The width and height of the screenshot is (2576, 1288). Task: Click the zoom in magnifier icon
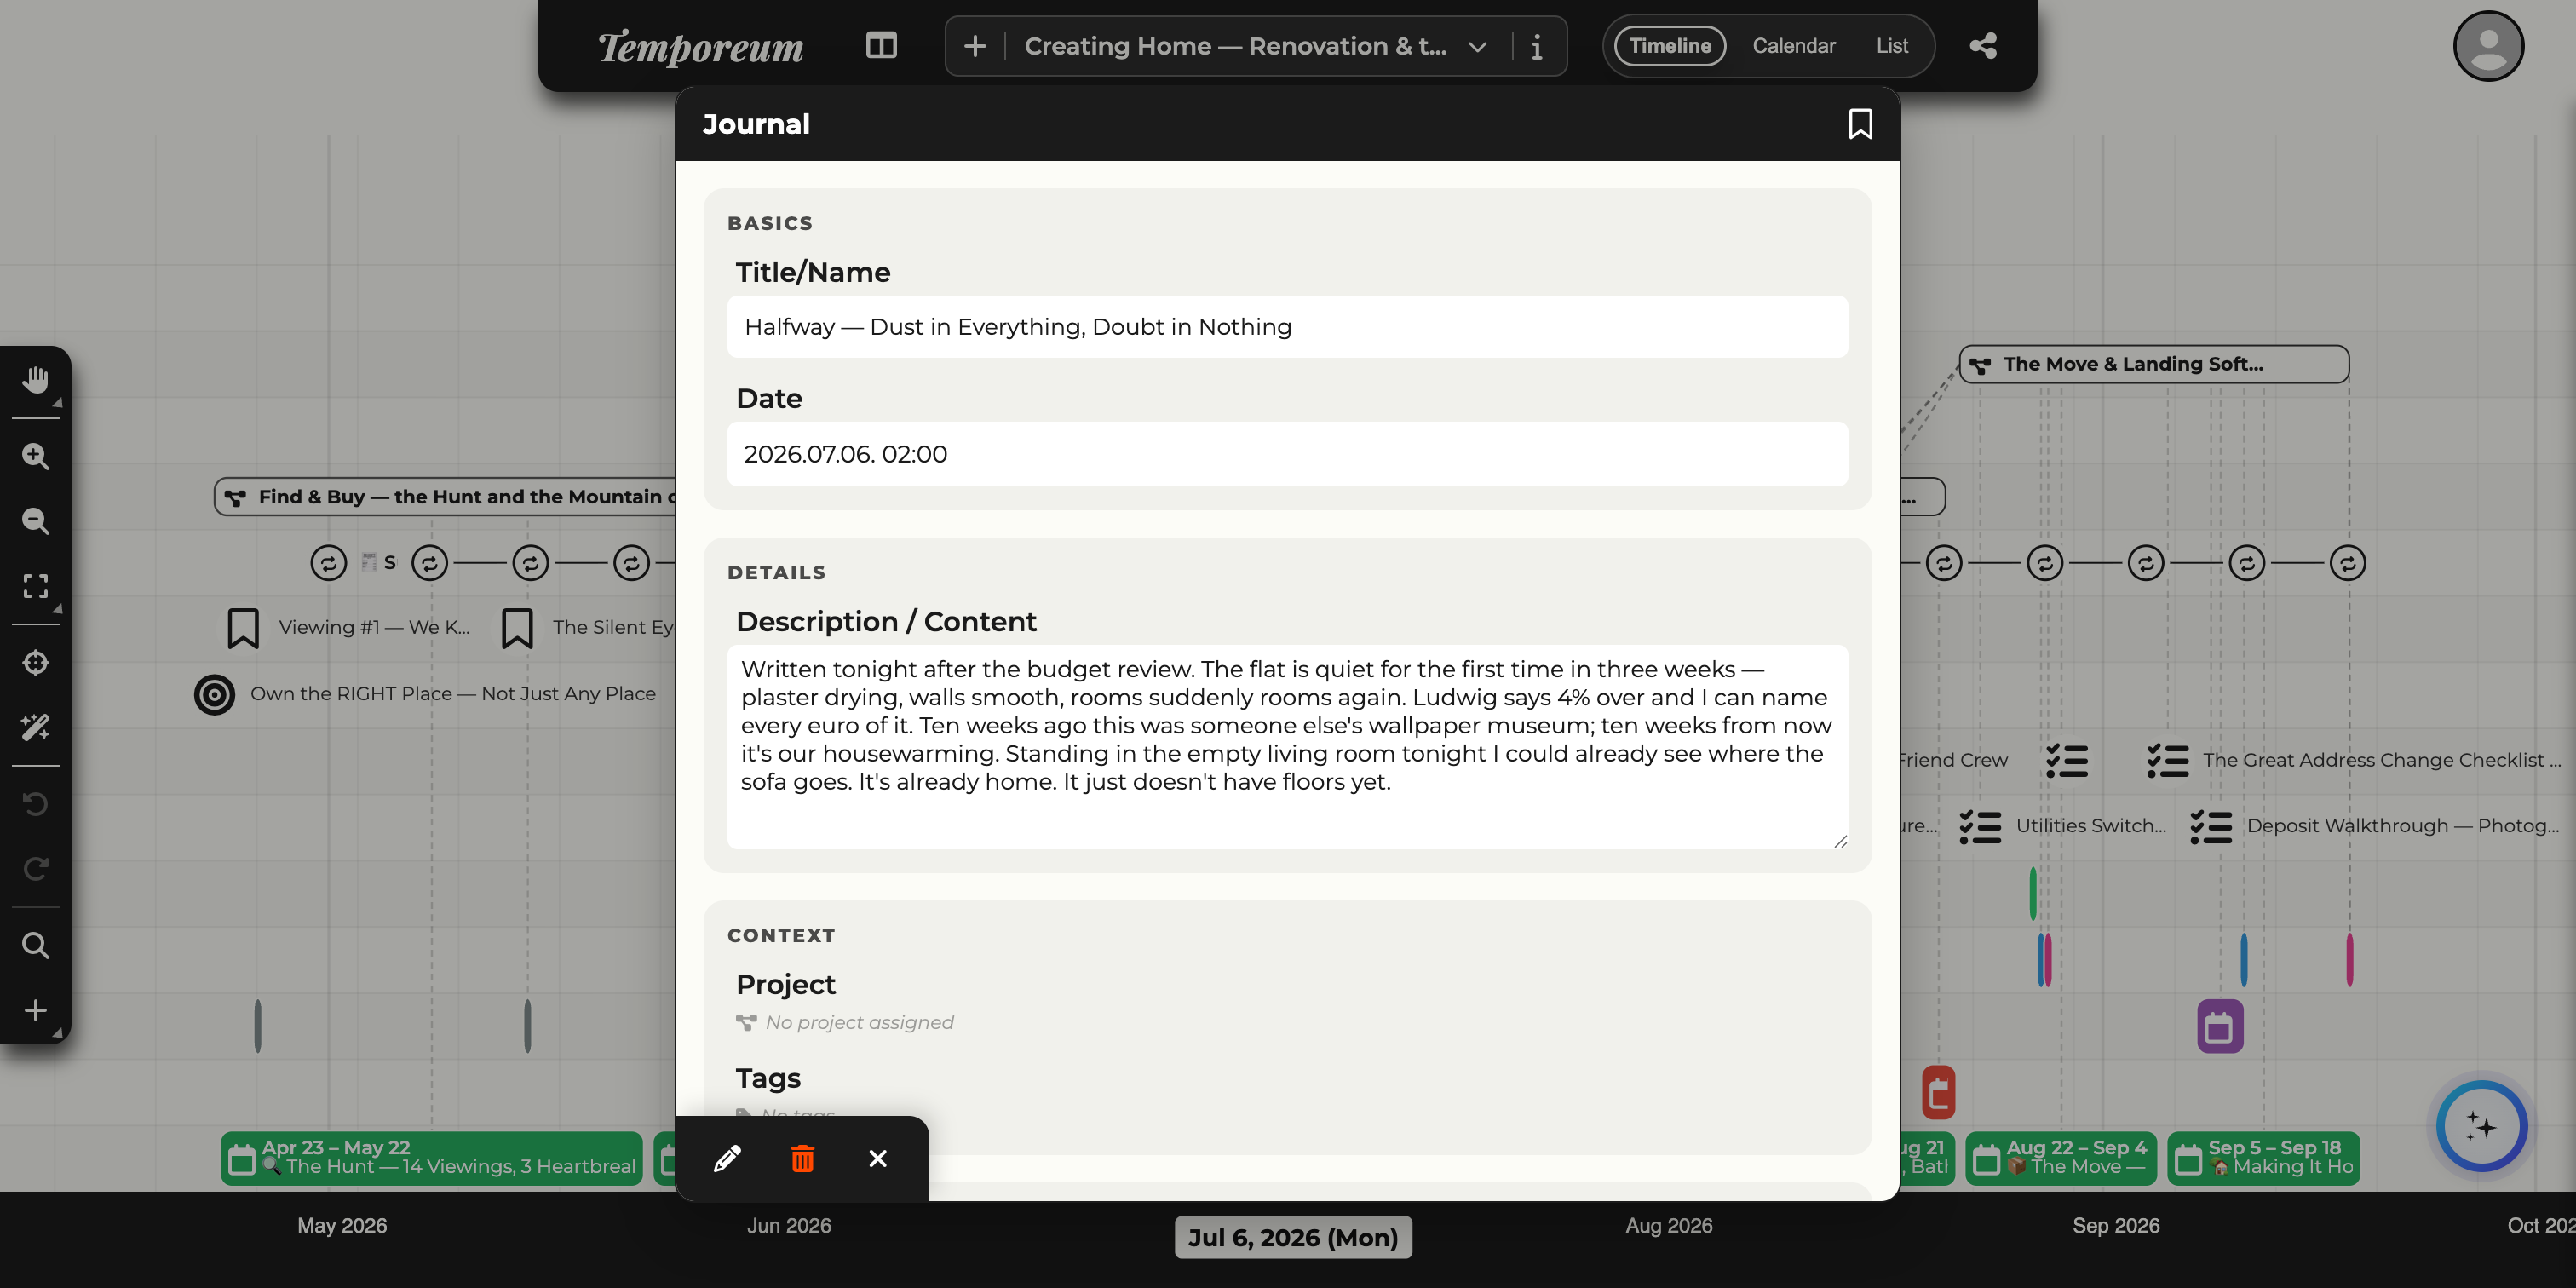36,456
